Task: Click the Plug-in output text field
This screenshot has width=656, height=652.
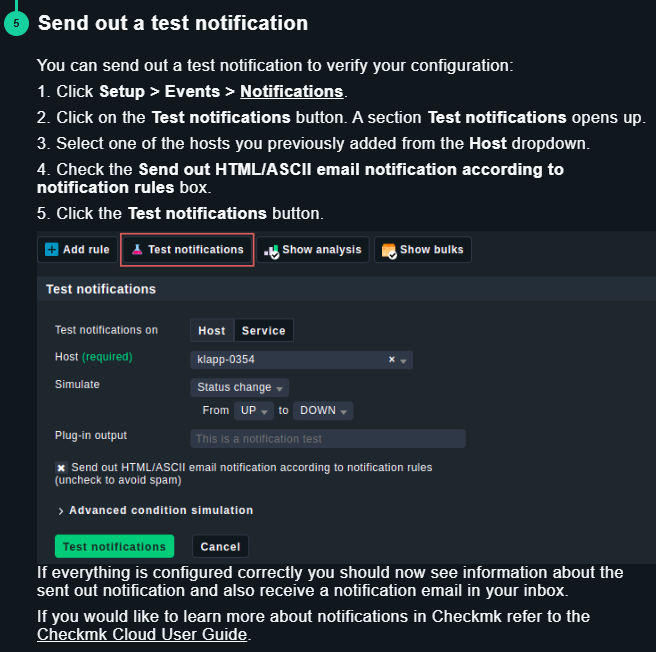Action: click(327, 438)
